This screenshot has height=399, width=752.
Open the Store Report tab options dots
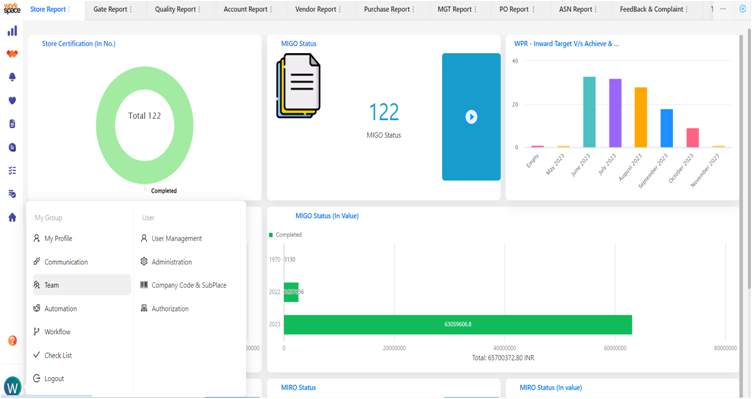[69, 9]
